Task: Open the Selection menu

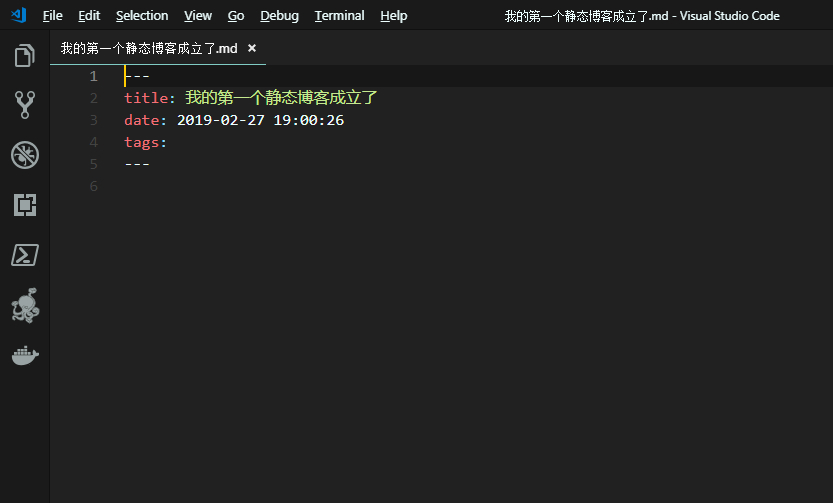Action: click(x=142, y=16)
